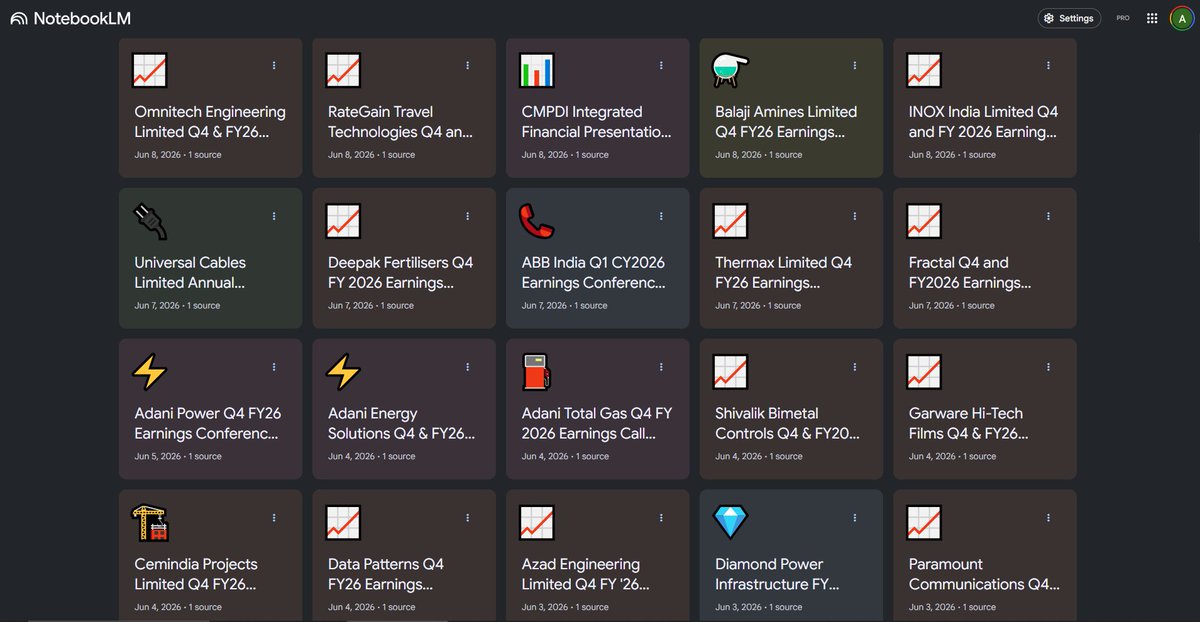
Task: Click the Azad Engineering chart emoji icon
Action: pos(537,523)
